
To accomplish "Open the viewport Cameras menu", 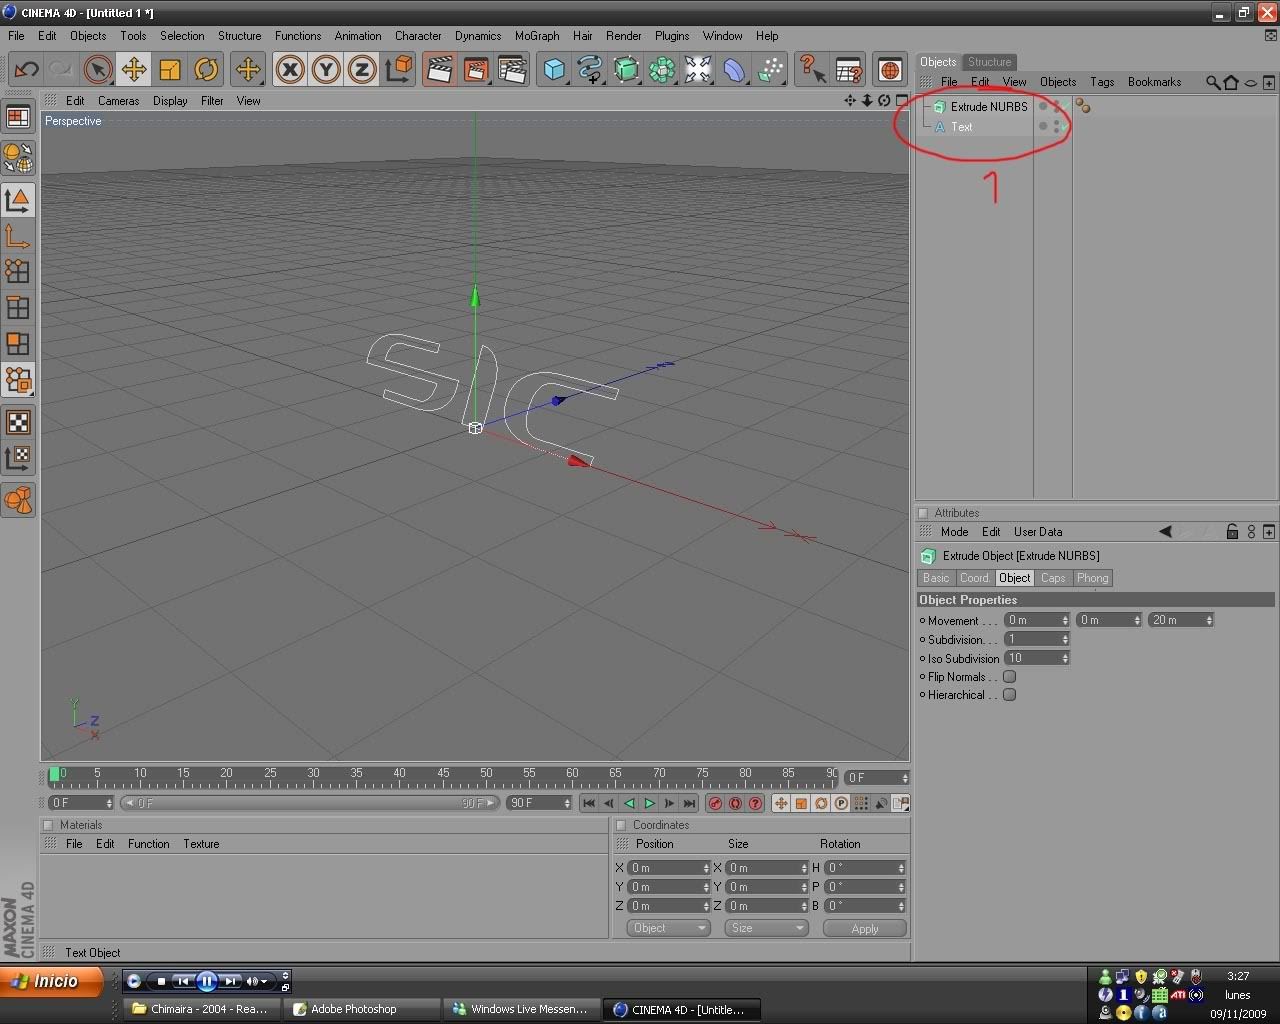I will pos(118,101).
